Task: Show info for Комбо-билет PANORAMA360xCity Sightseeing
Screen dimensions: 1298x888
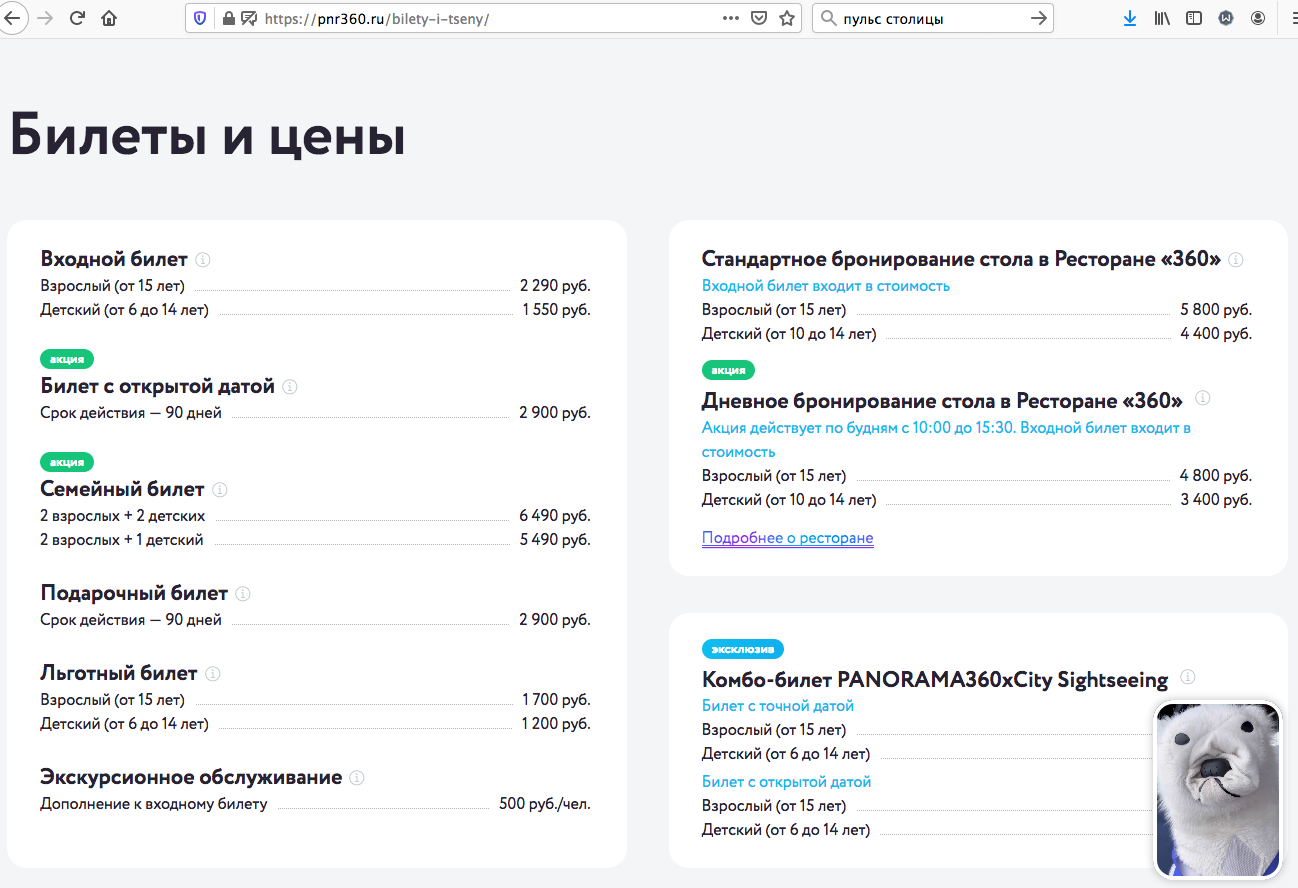Action: coord(1188,677)
